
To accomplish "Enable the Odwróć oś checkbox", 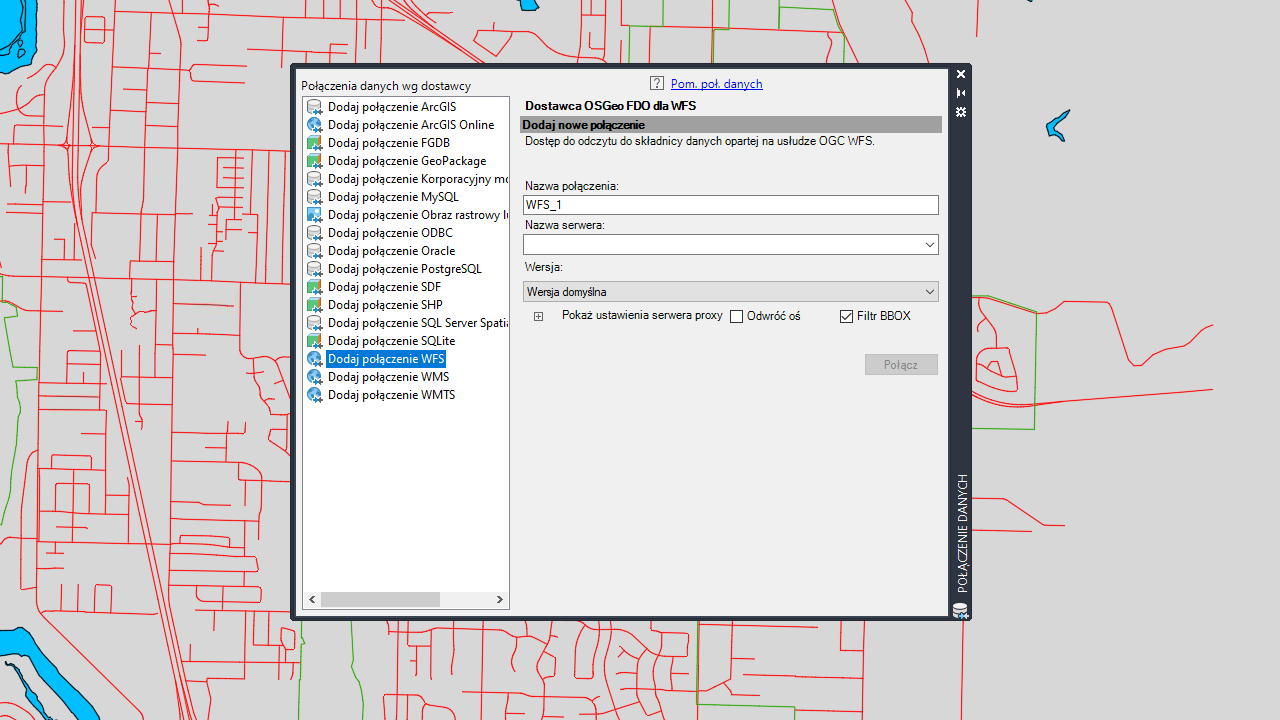I will coord(737,316).
